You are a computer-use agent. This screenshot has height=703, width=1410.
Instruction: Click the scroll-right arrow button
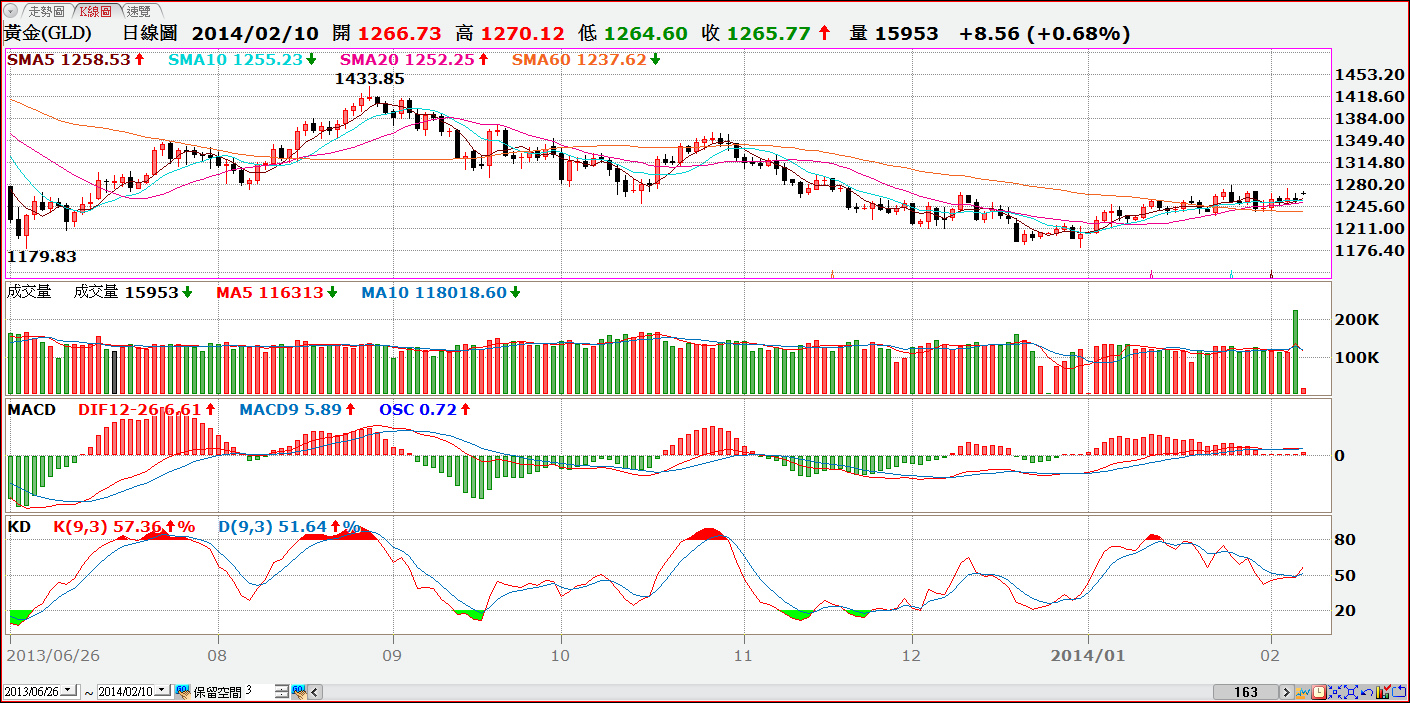(1287, 692)
